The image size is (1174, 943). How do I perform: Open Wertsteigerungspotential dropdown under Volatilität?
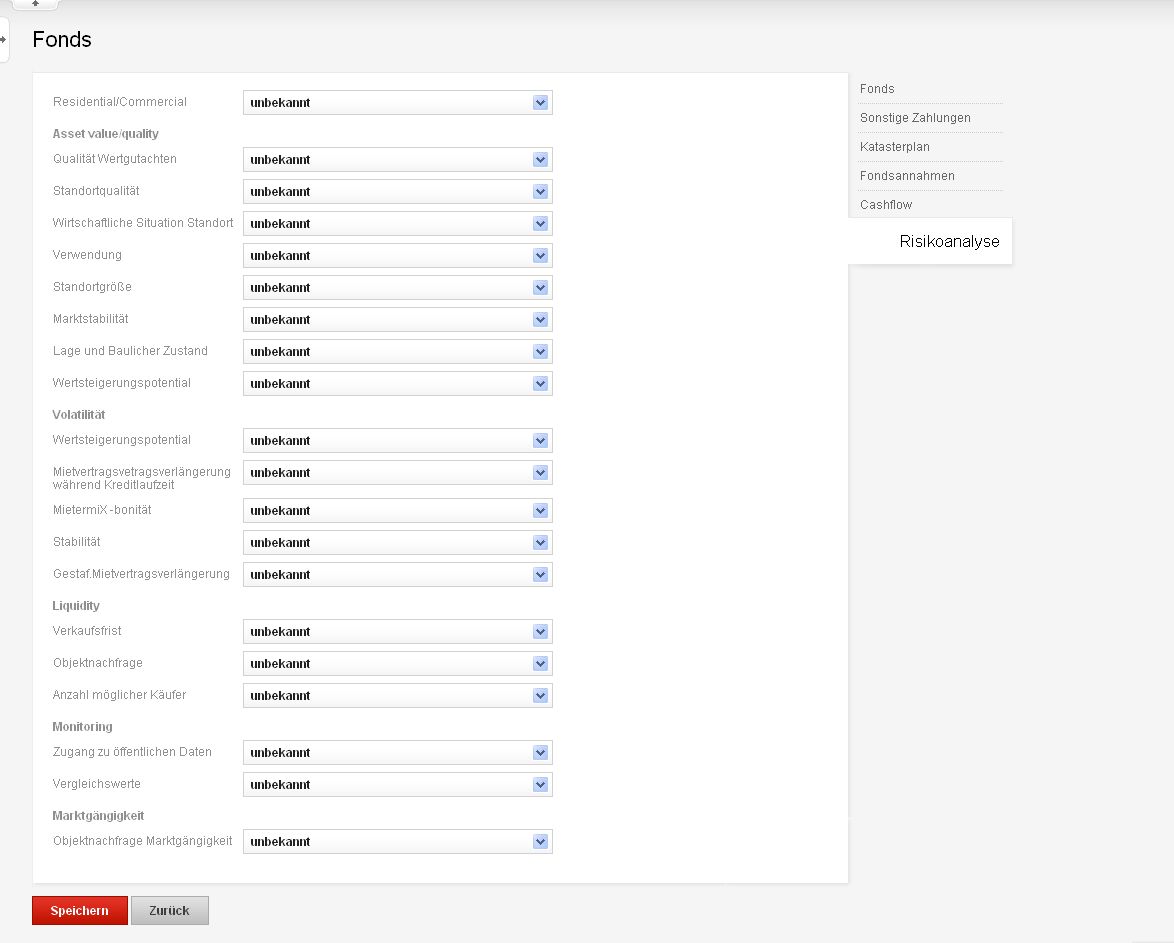[x=398, y=440]
